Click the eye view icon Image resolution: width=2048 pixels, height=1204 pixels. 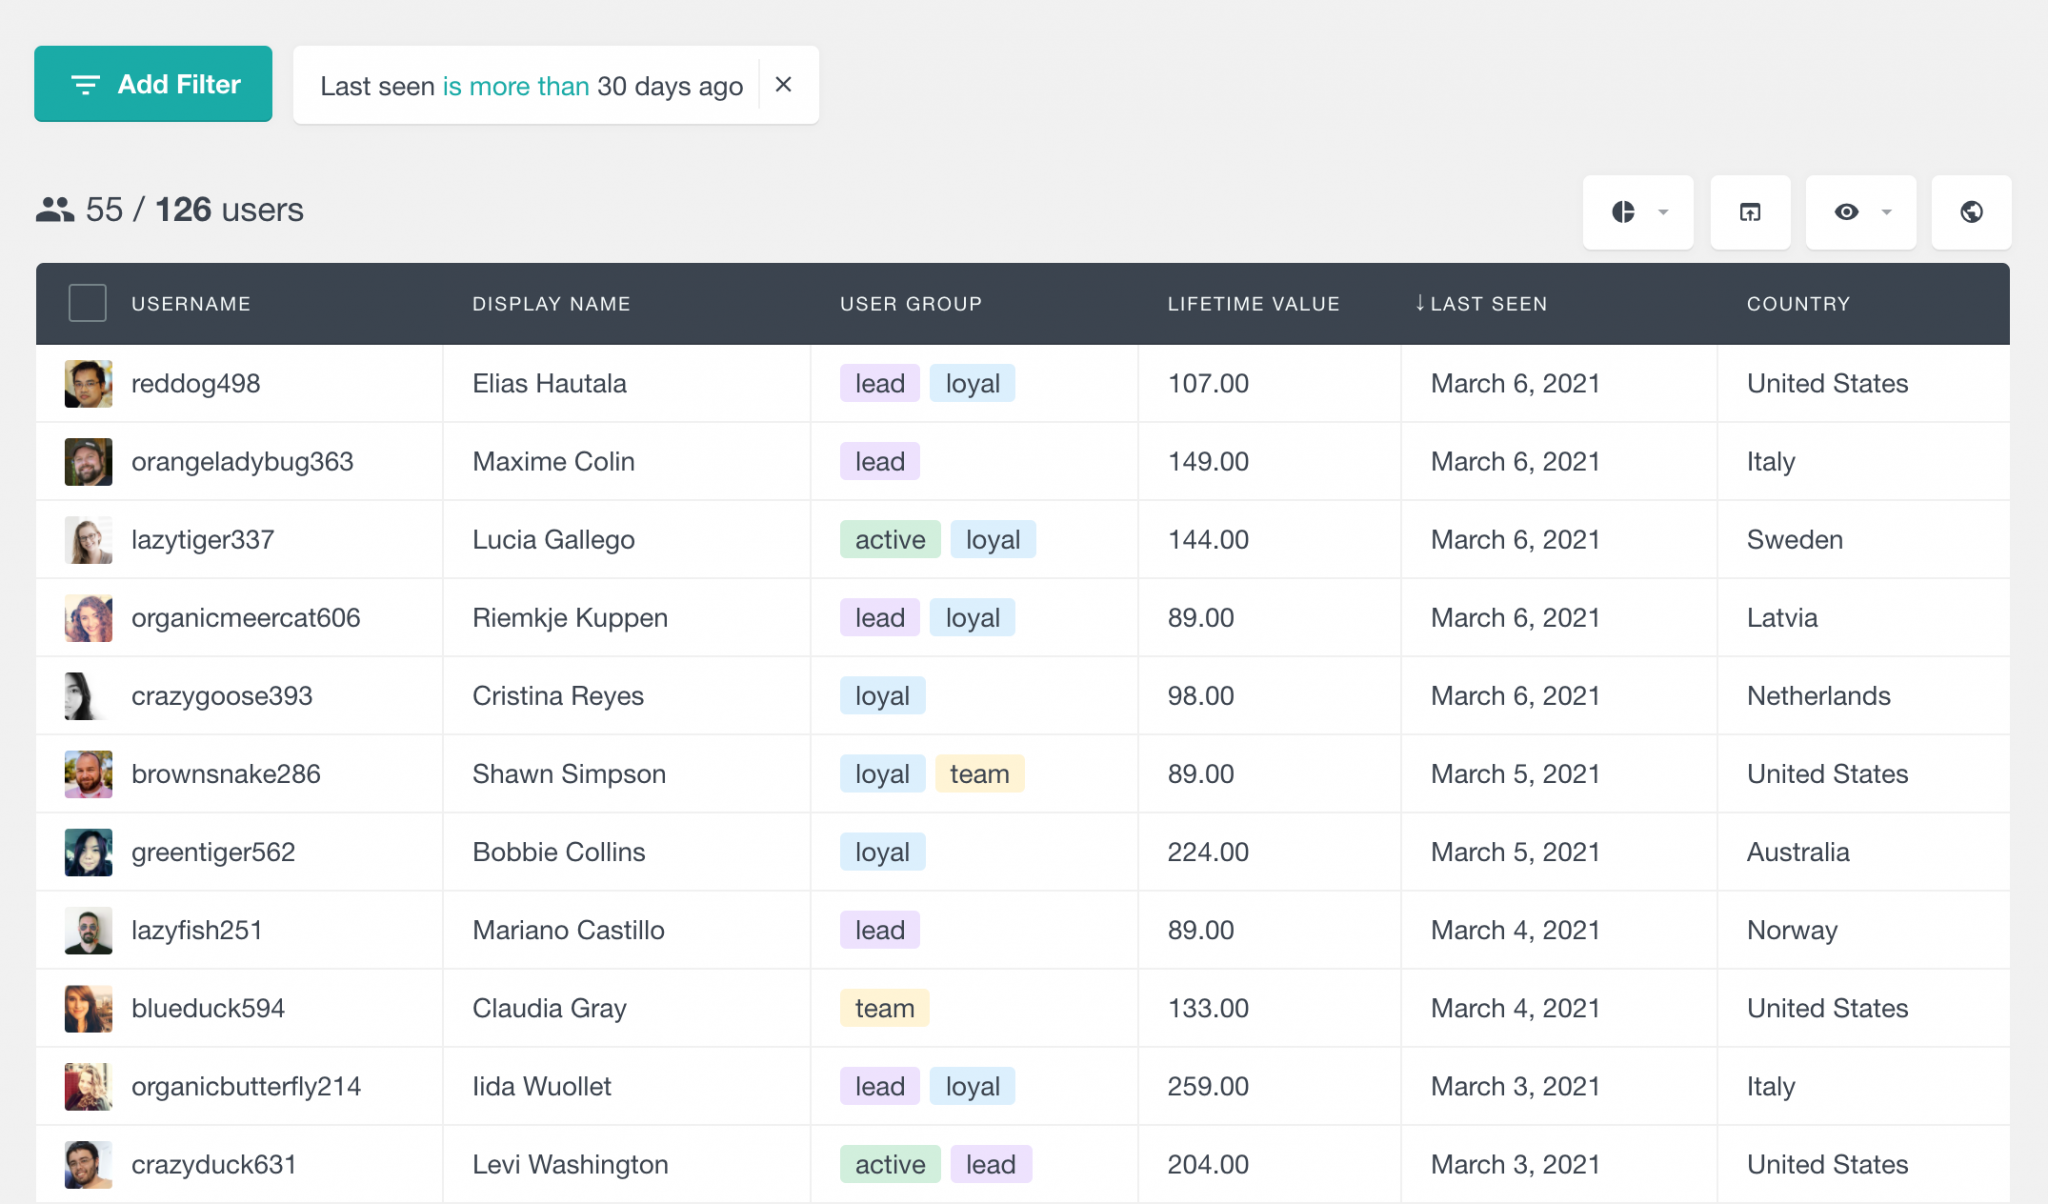(1847, 212)
